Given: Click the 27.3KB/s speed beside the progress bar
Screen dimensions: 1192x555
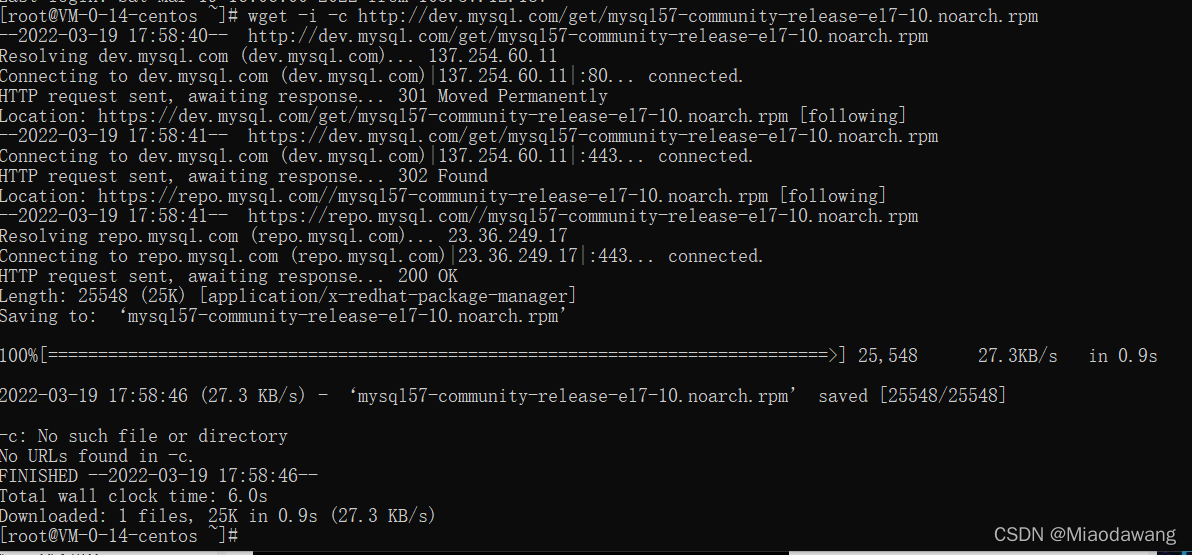Looking at the screenshot, I should [x=1017, y=356].
